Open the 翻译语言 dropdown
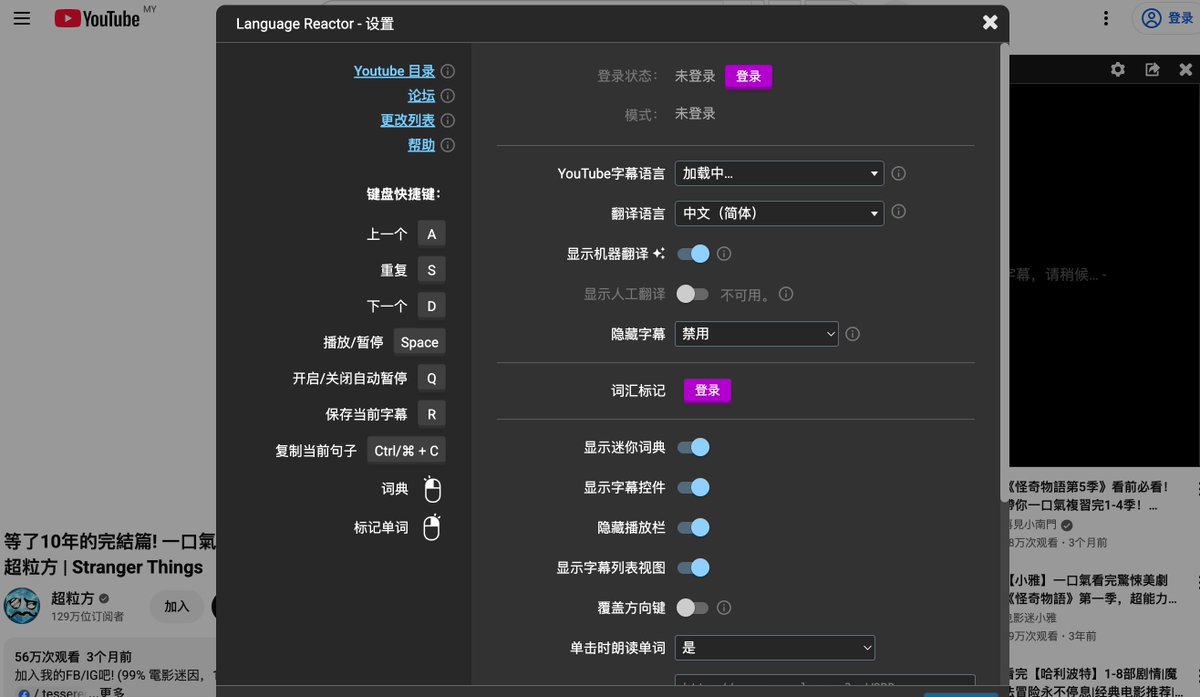The width and height of the screenshot is (1200, 697). pyautogui.click(x=779, y=213)
